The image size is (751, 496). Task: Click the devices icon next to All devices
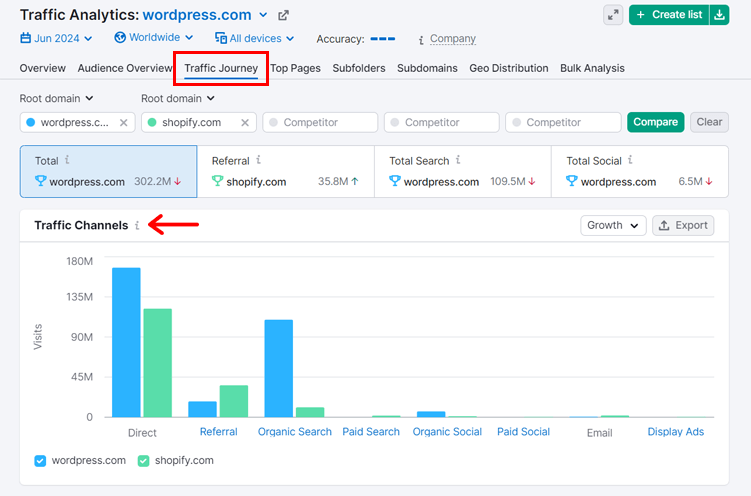(221, 38)
